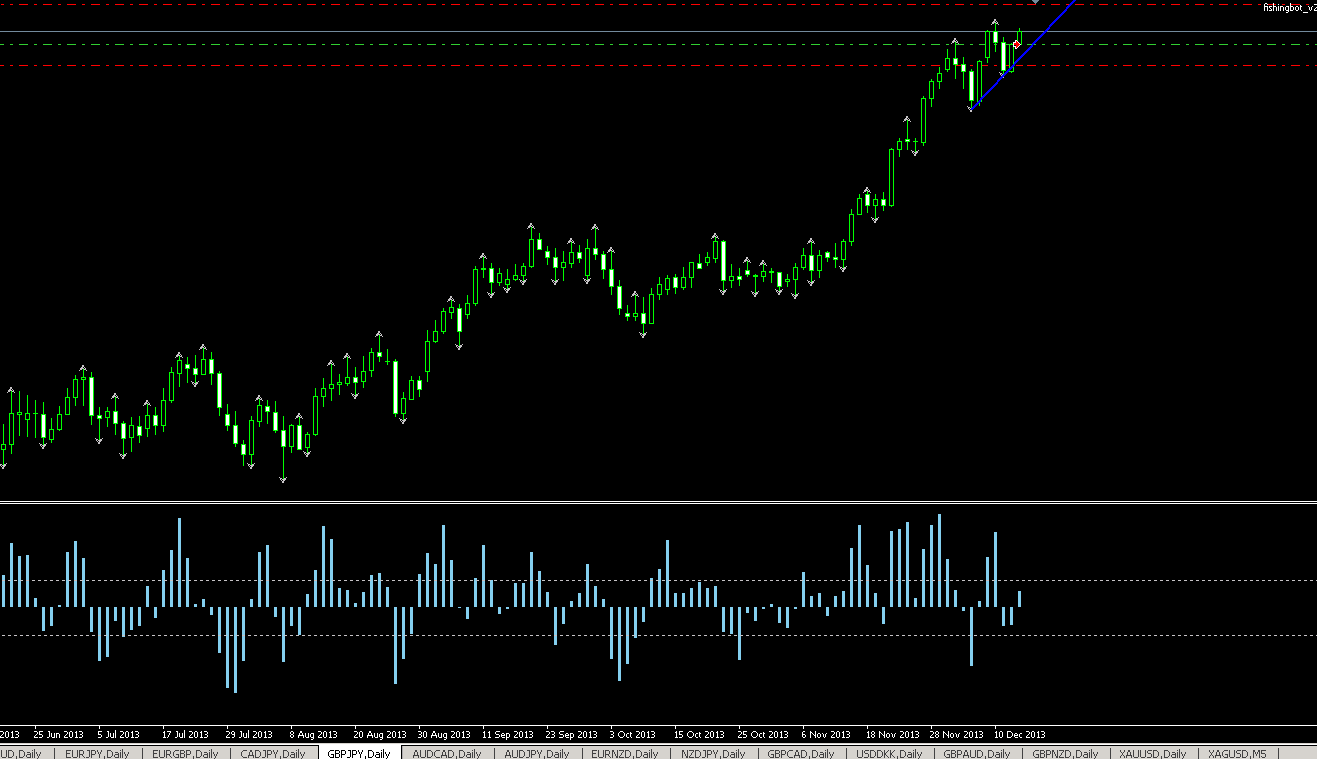
Task: Go to the NZDJPY,Daily chart tab
Action: click(x=713, y=753)
